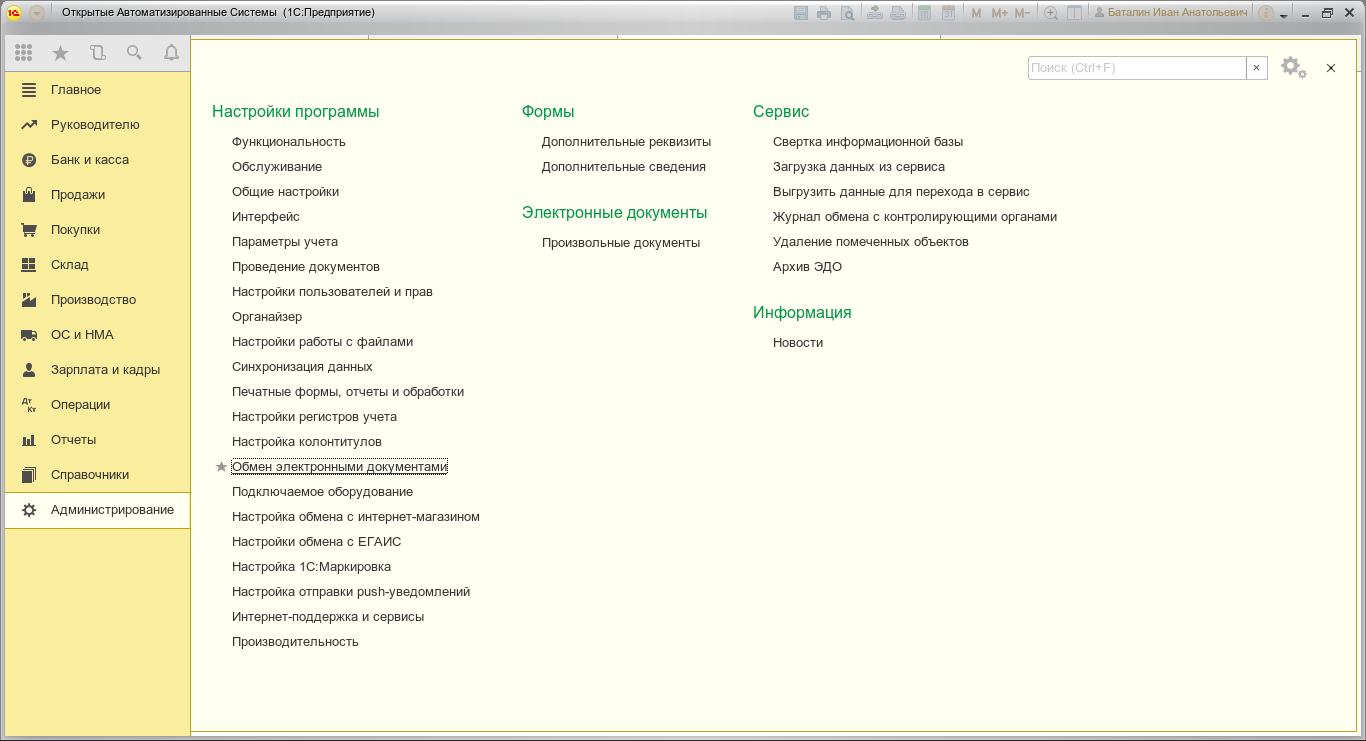Screen dimensions: 1366x741
Task: Open Интернет-поддержка и сервисы link
Action: (x=328, y=617)
